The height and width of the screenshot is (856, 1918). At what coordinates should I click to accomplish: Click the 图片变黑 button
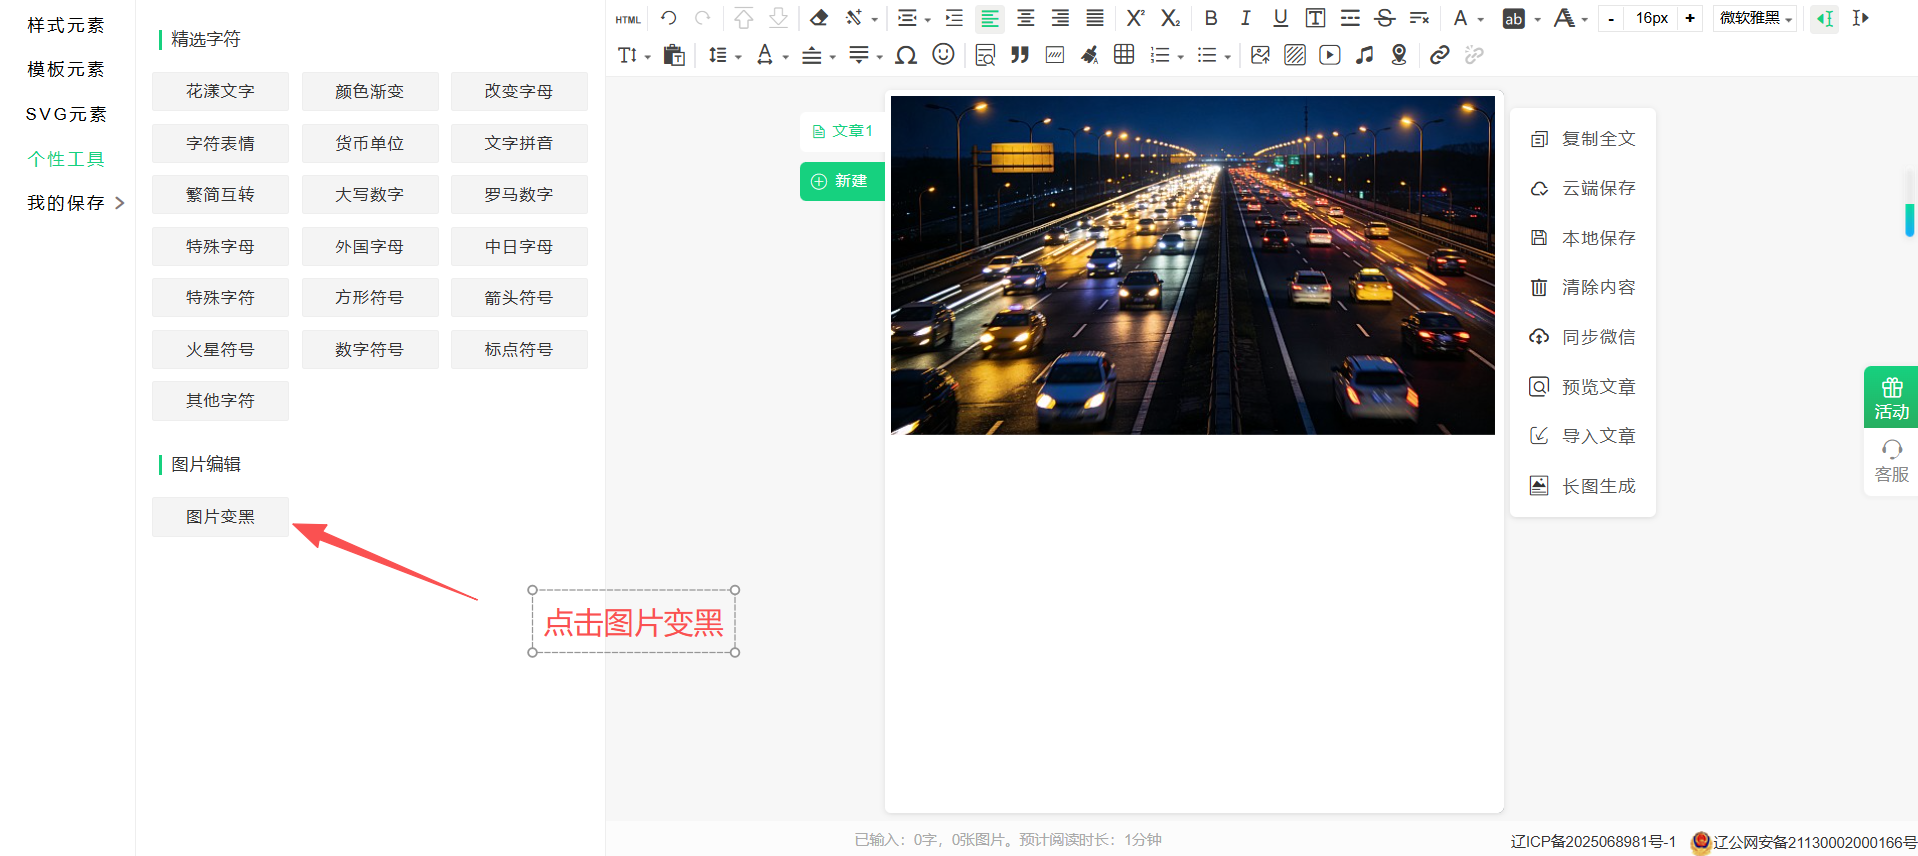220,517
